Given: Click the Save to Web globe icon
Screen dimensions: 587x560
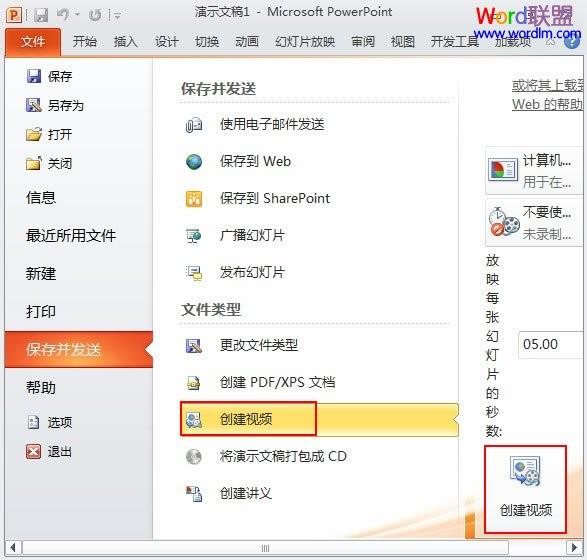Looking at the screenshot, I should [x=194, y=162].
